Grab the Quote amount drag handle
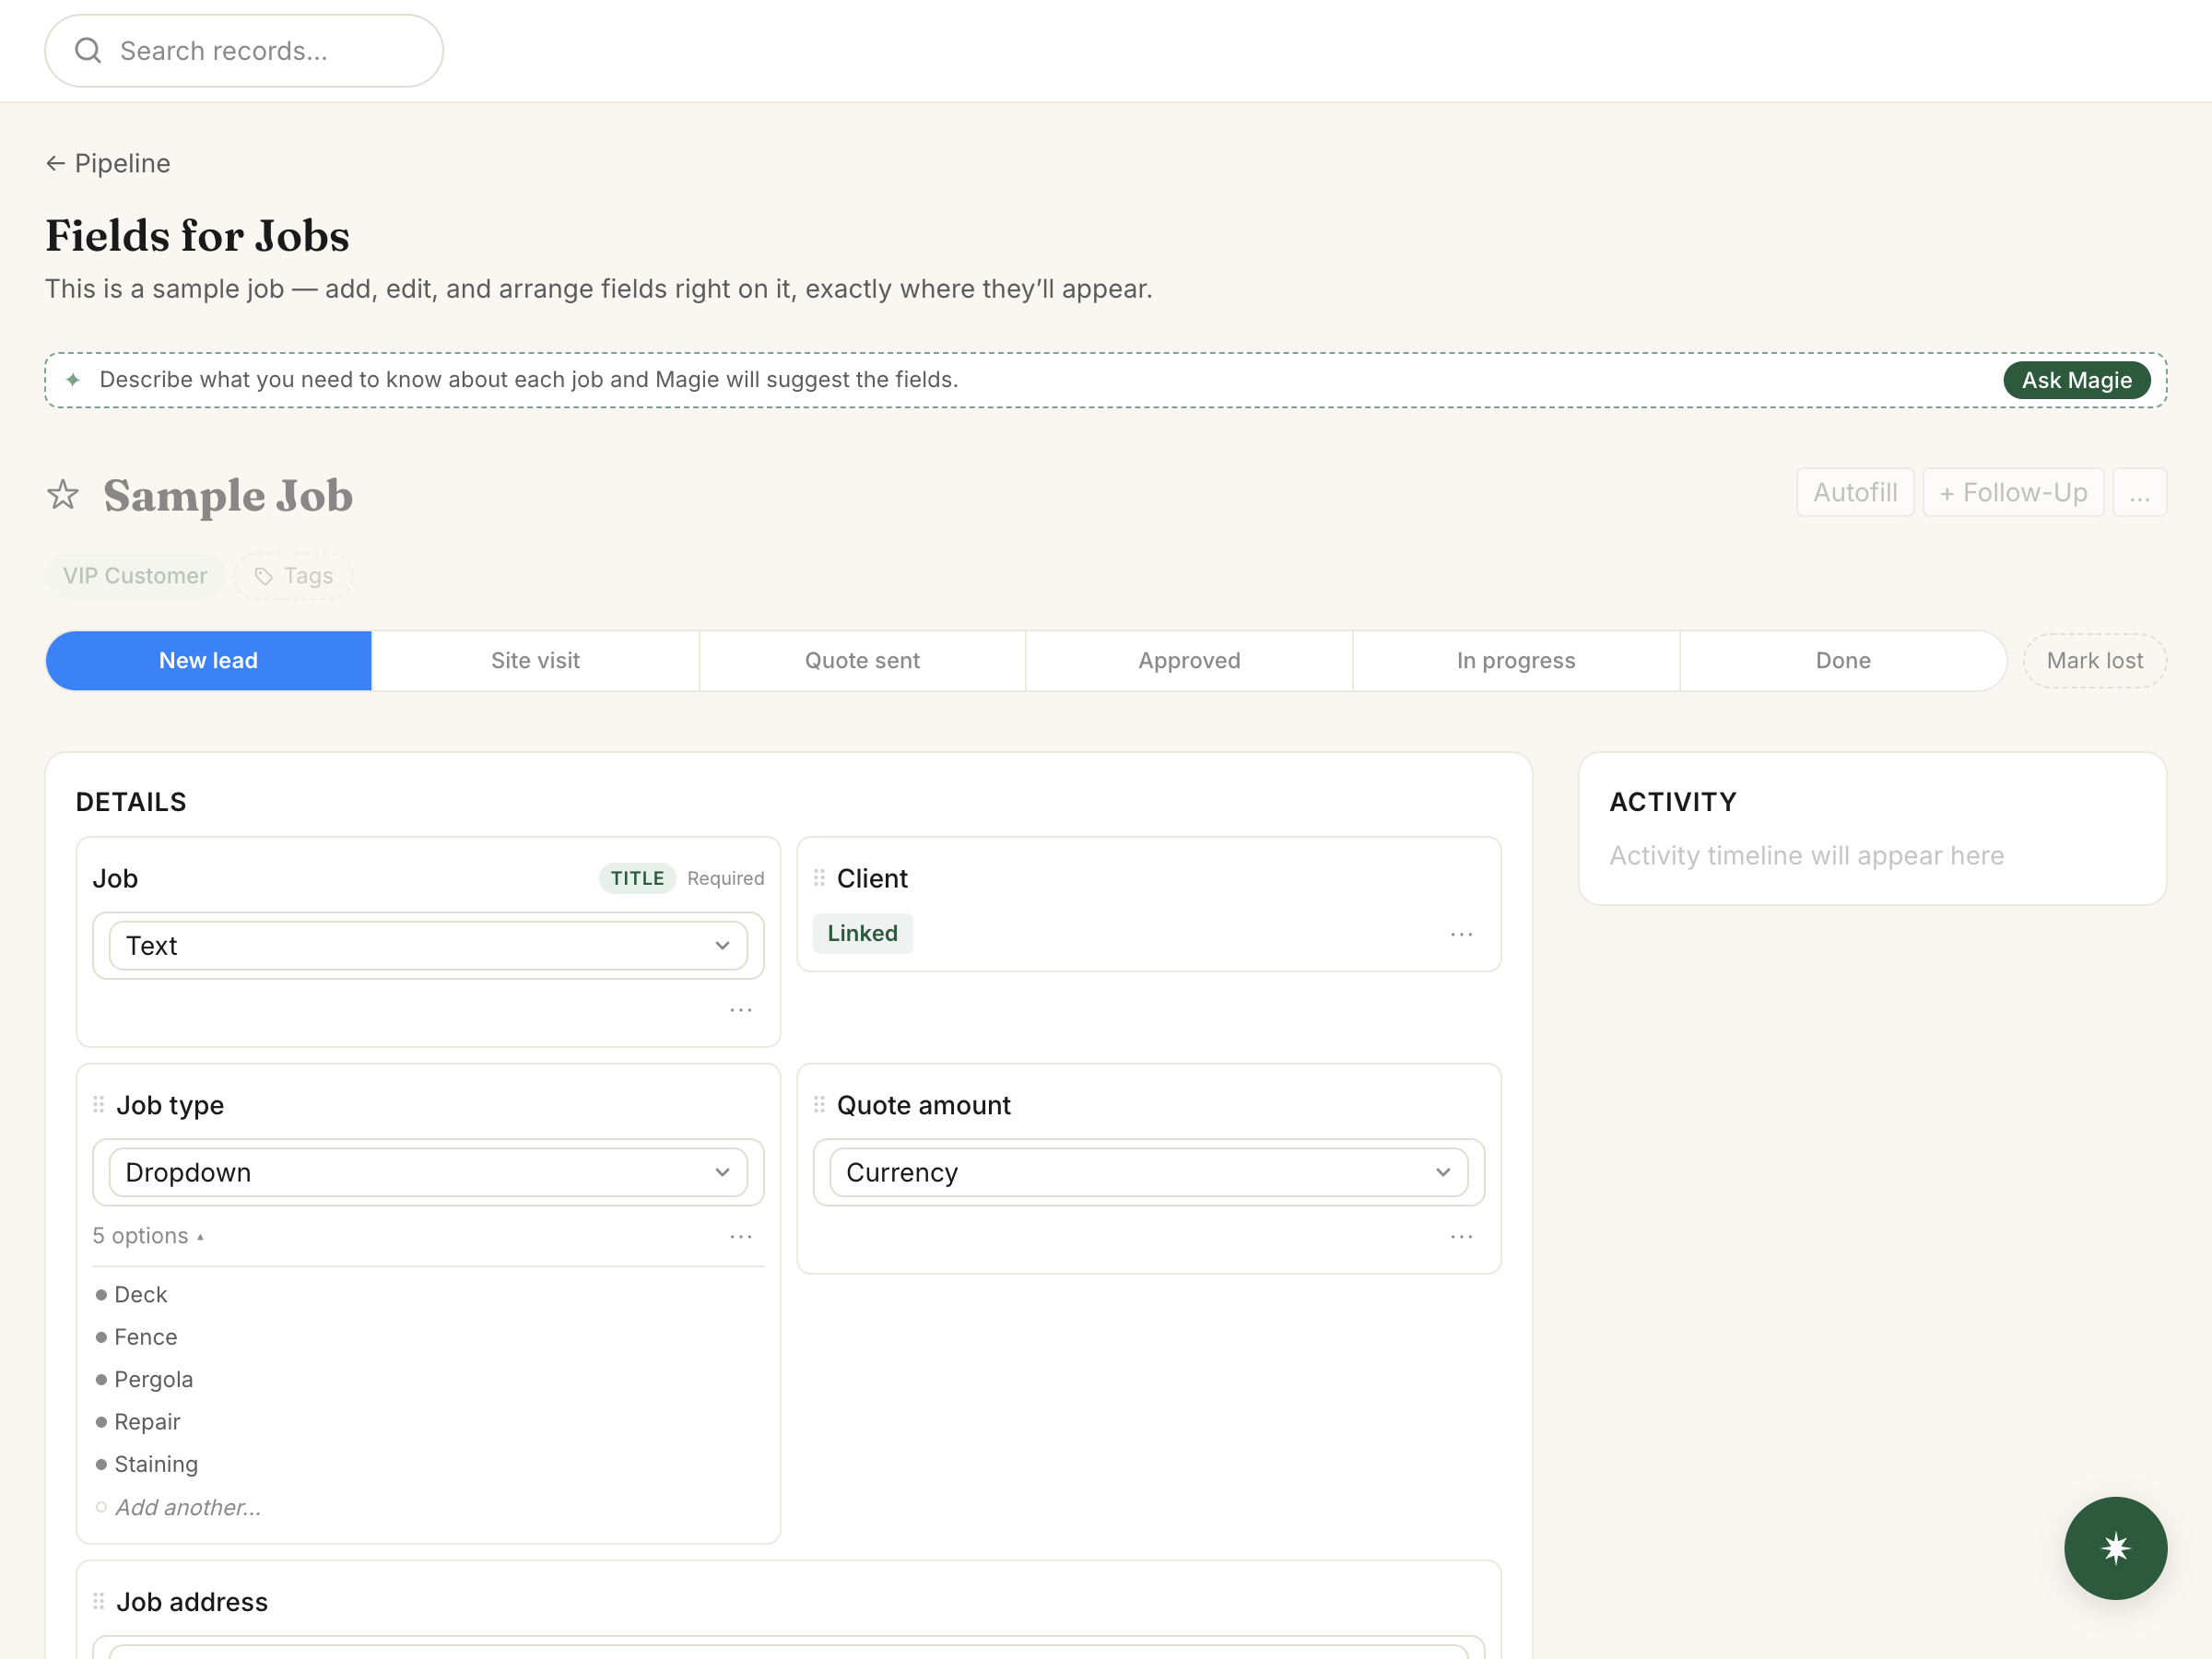This screenshot has width=2212, height=1659. click(819, 1105)
